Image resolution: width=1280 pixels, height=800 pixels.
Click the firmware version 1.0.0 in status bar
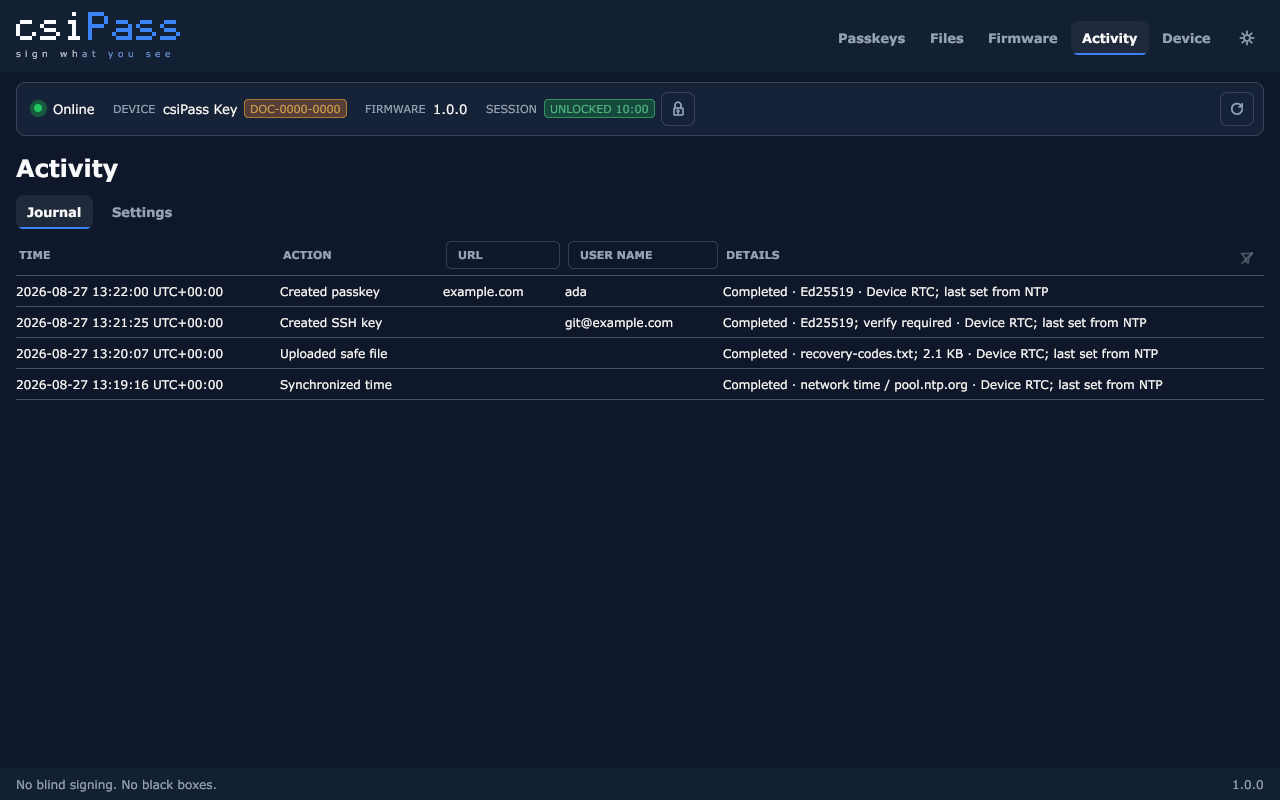click(450, 109)
